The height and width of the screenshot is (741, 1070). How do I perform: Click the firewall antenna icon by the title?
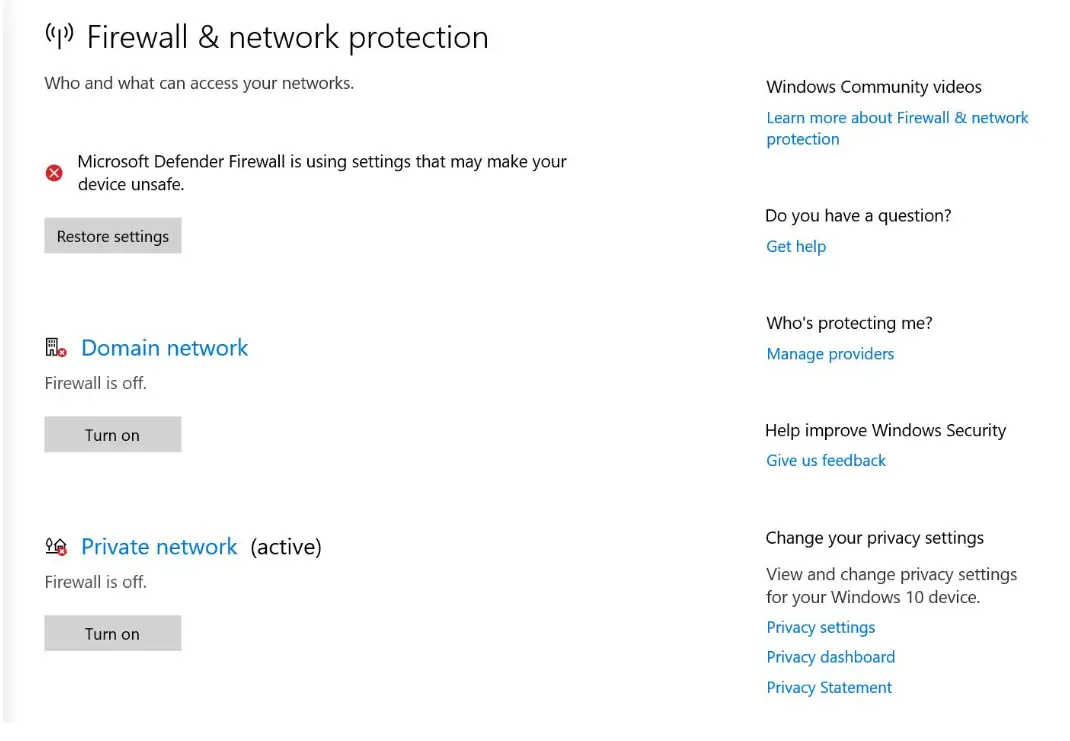coord(59,35)
